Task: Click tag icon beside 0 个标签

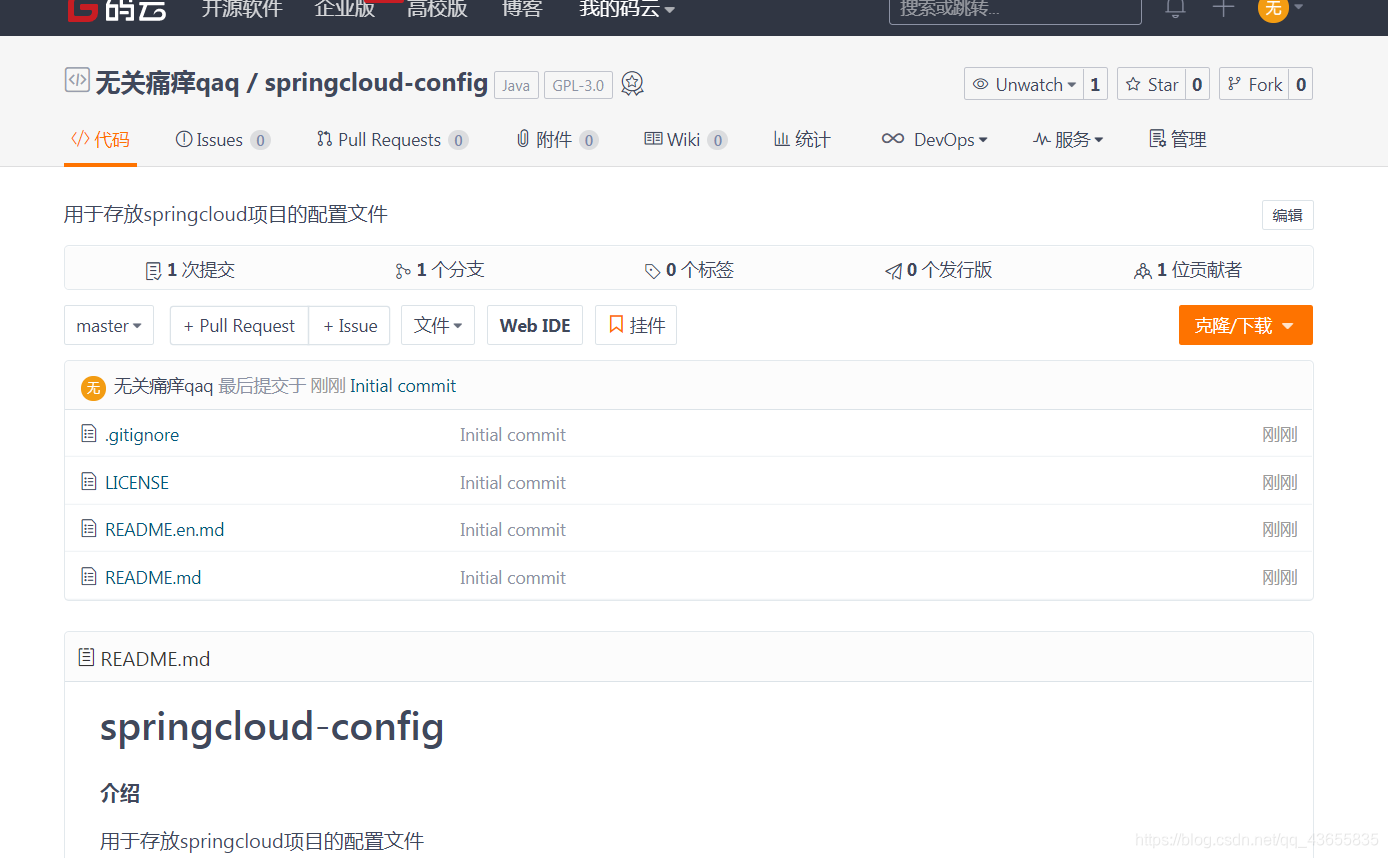Action: [x=653, y=271]
